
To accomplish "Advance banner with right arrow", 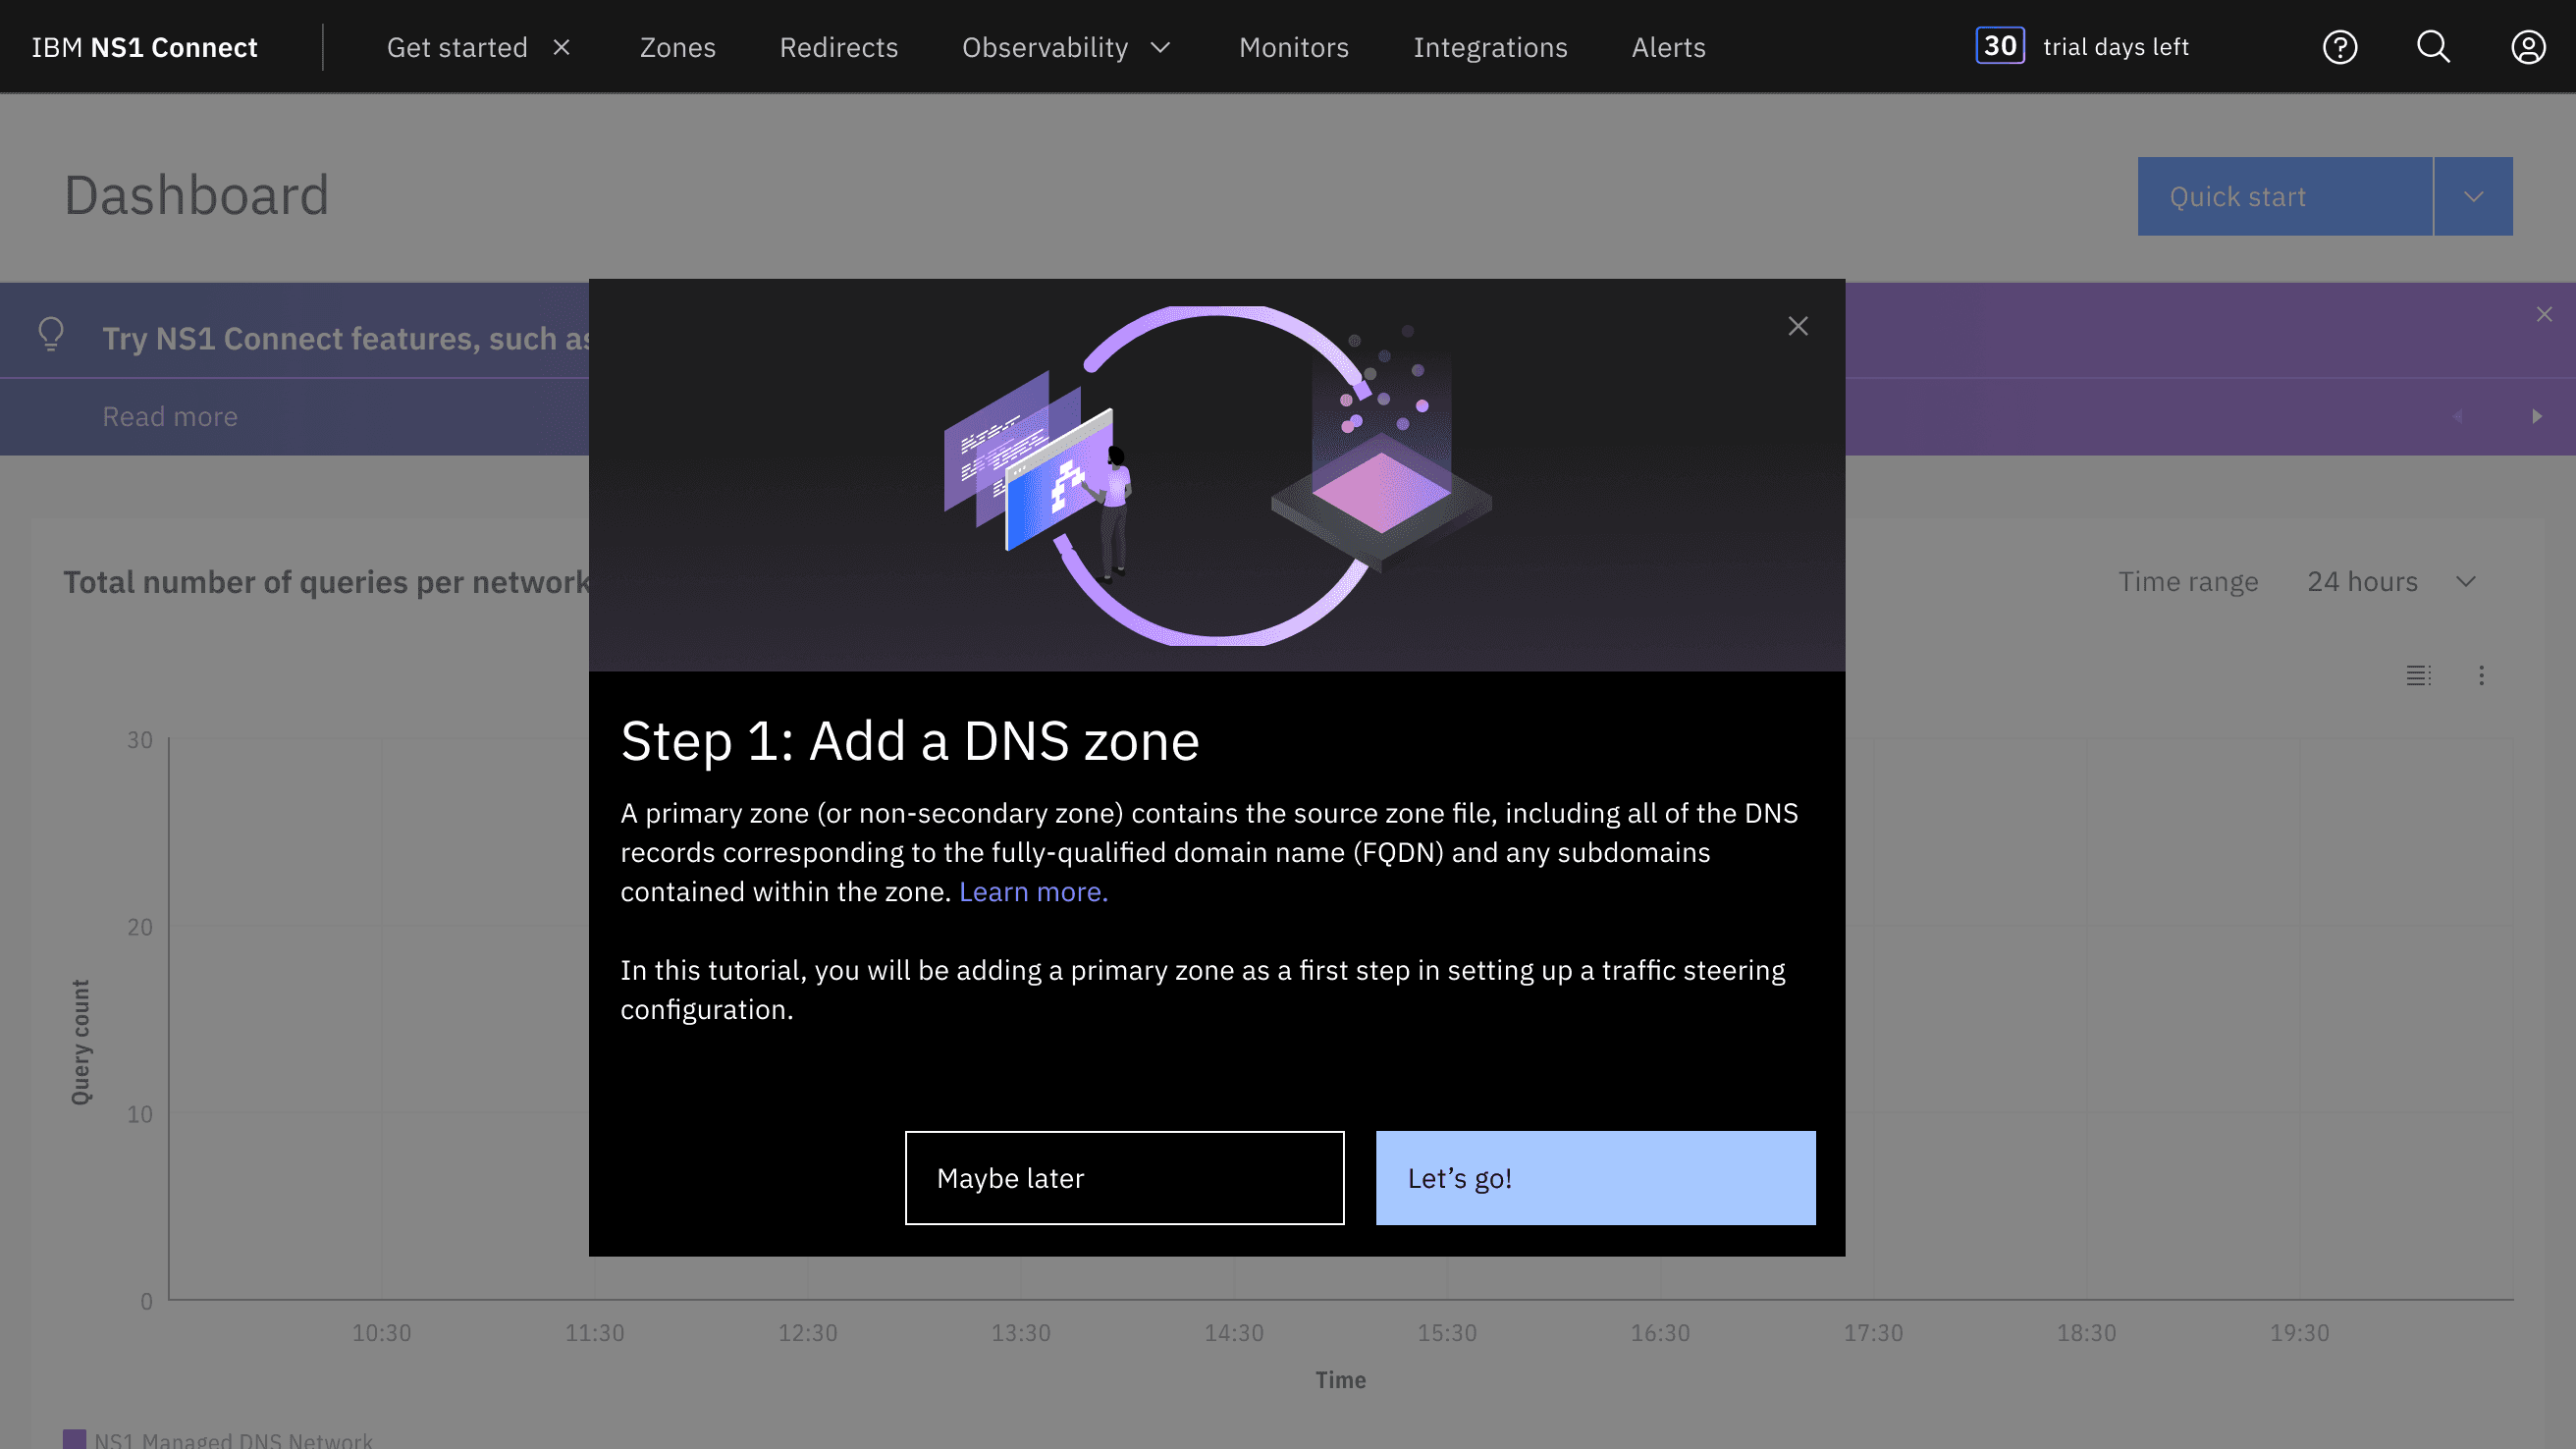I will 2536,416.
